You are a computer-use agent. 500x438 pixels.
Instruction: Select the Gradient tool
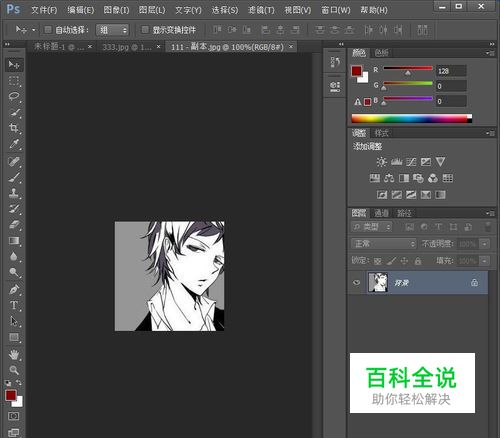pos(14,241)
